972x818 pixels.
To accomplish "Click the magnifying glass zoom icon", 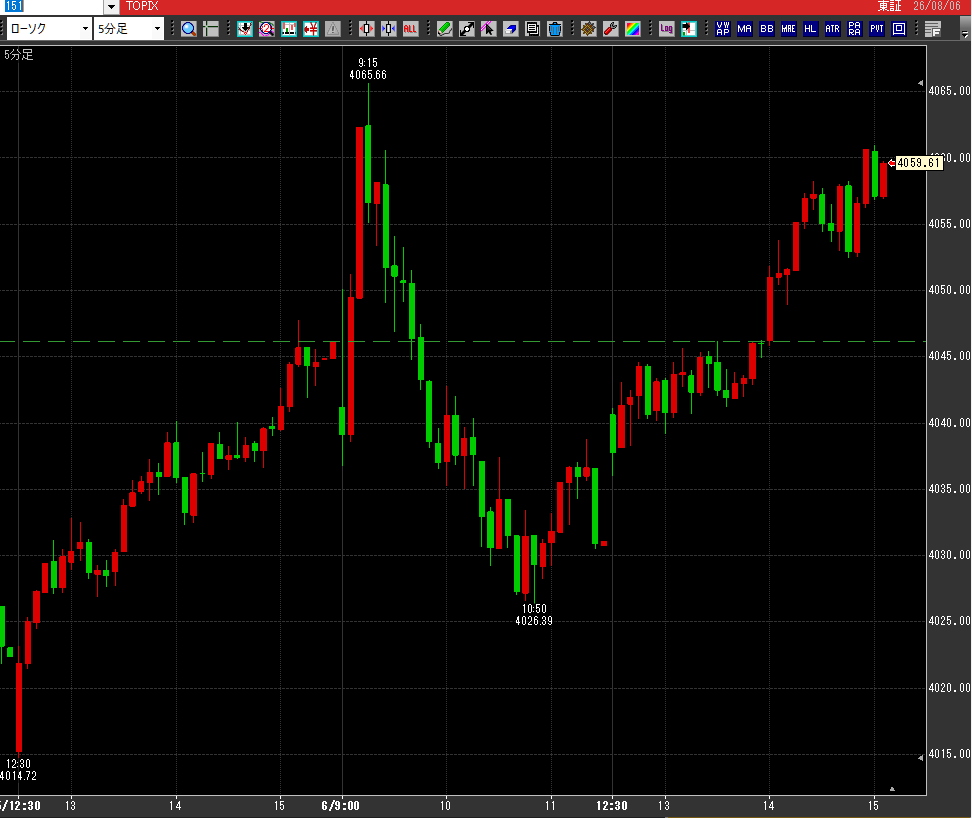I will 189,29.
